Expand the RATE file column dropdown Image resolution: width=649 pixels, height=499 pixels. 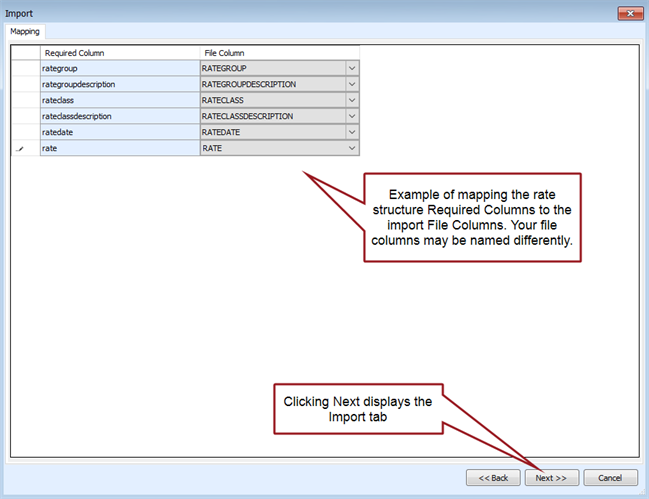[x=351, y=148]
